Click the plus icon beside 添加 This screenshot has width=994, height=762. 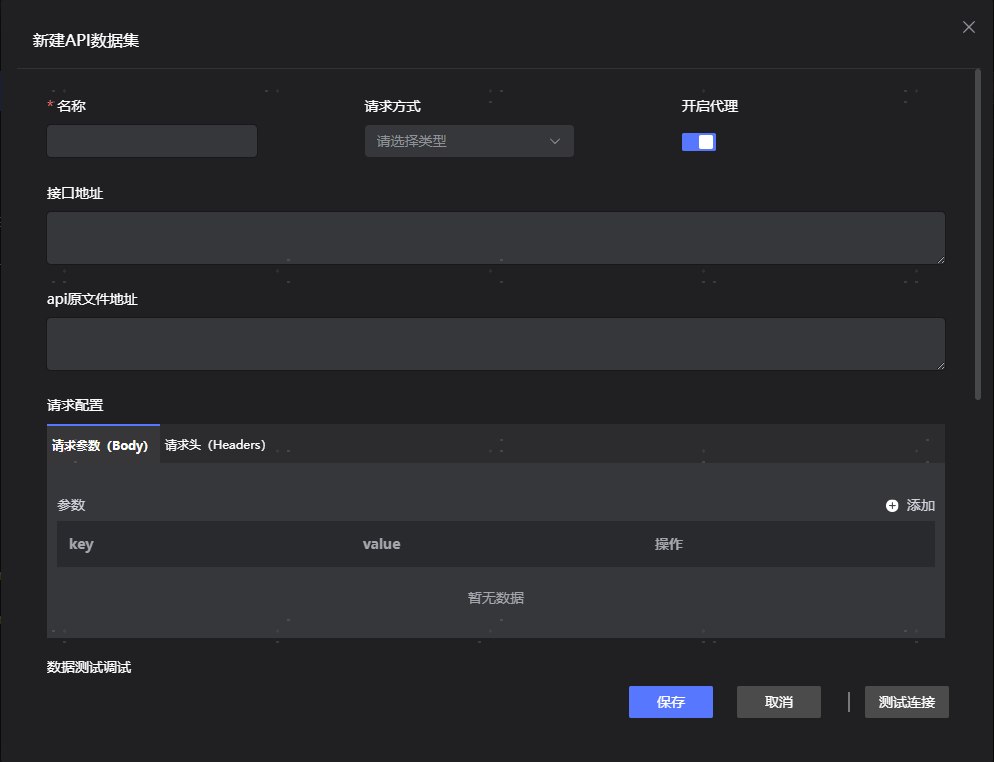click(x=892, y=506)
